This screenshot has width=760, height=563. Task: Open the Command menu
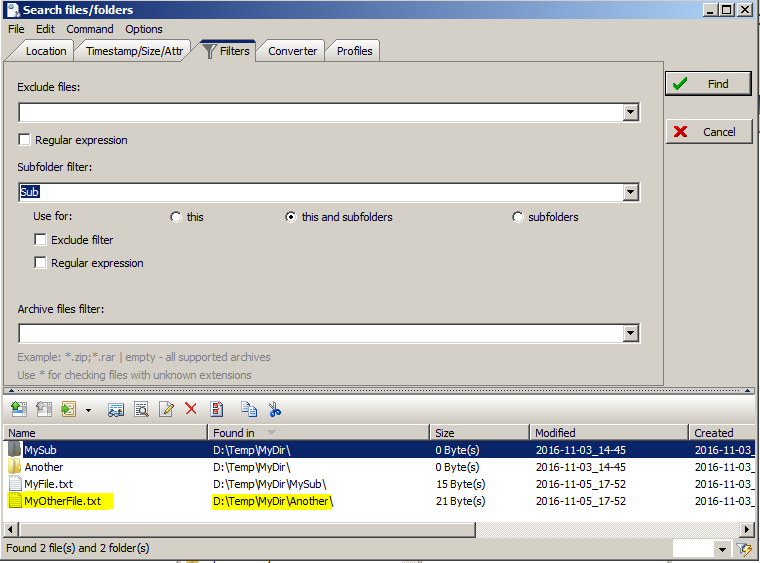click(90, 29)
